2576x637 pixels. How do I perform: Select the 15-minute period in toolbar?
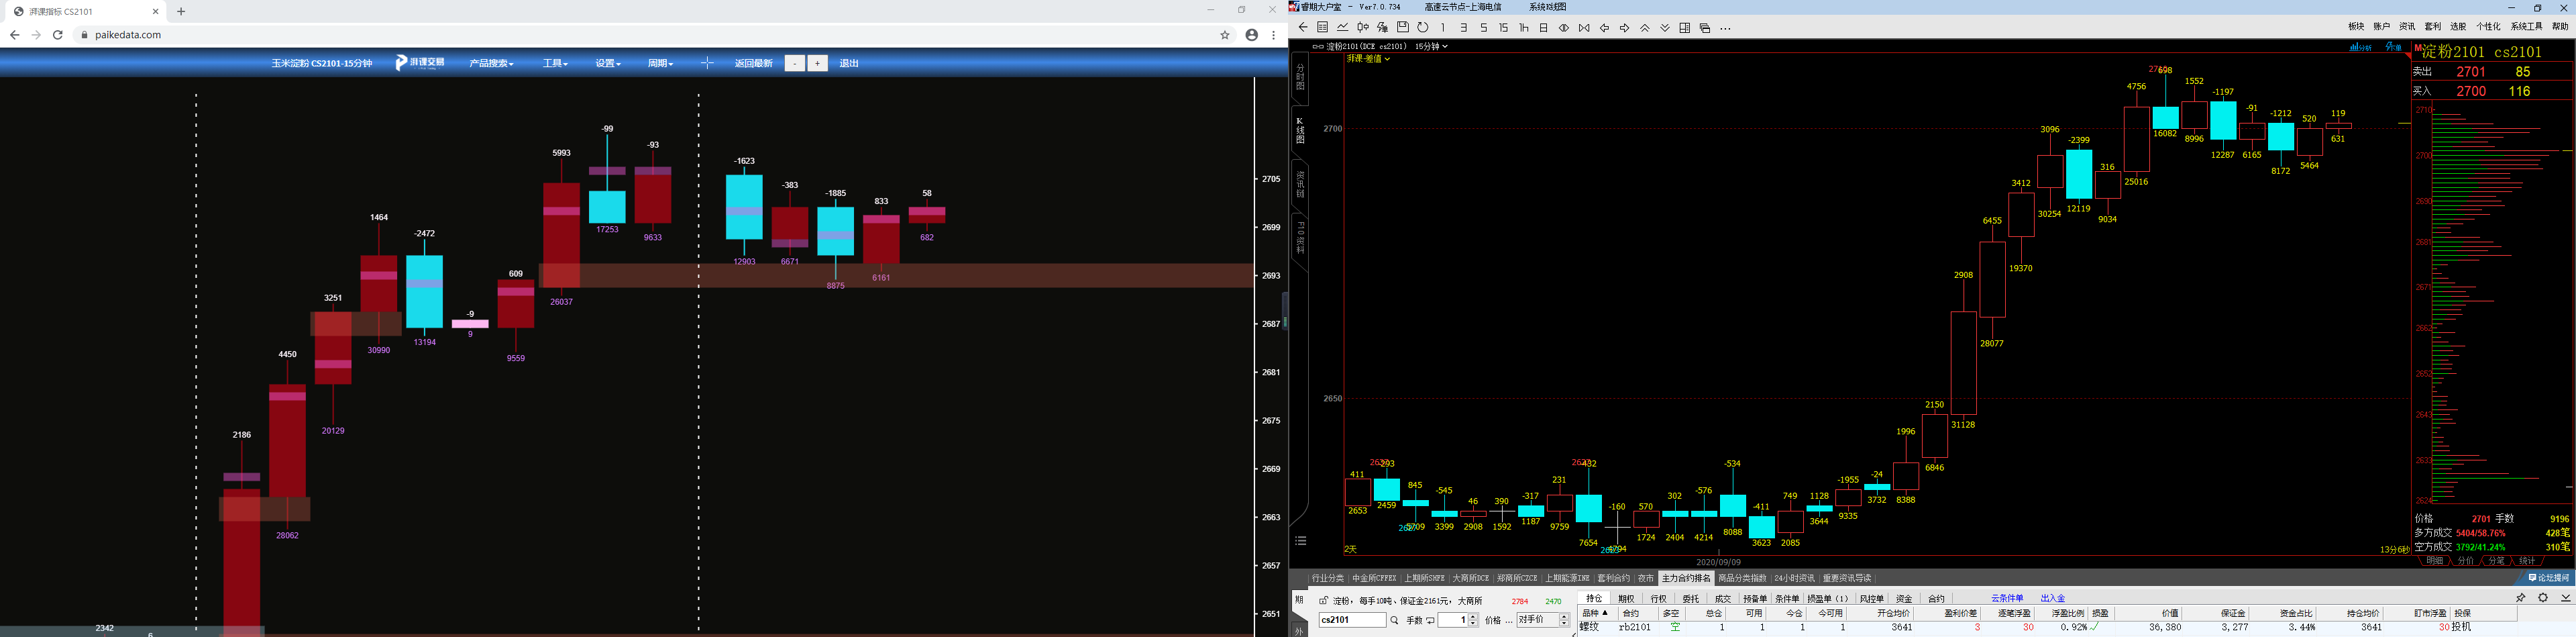1504,28
